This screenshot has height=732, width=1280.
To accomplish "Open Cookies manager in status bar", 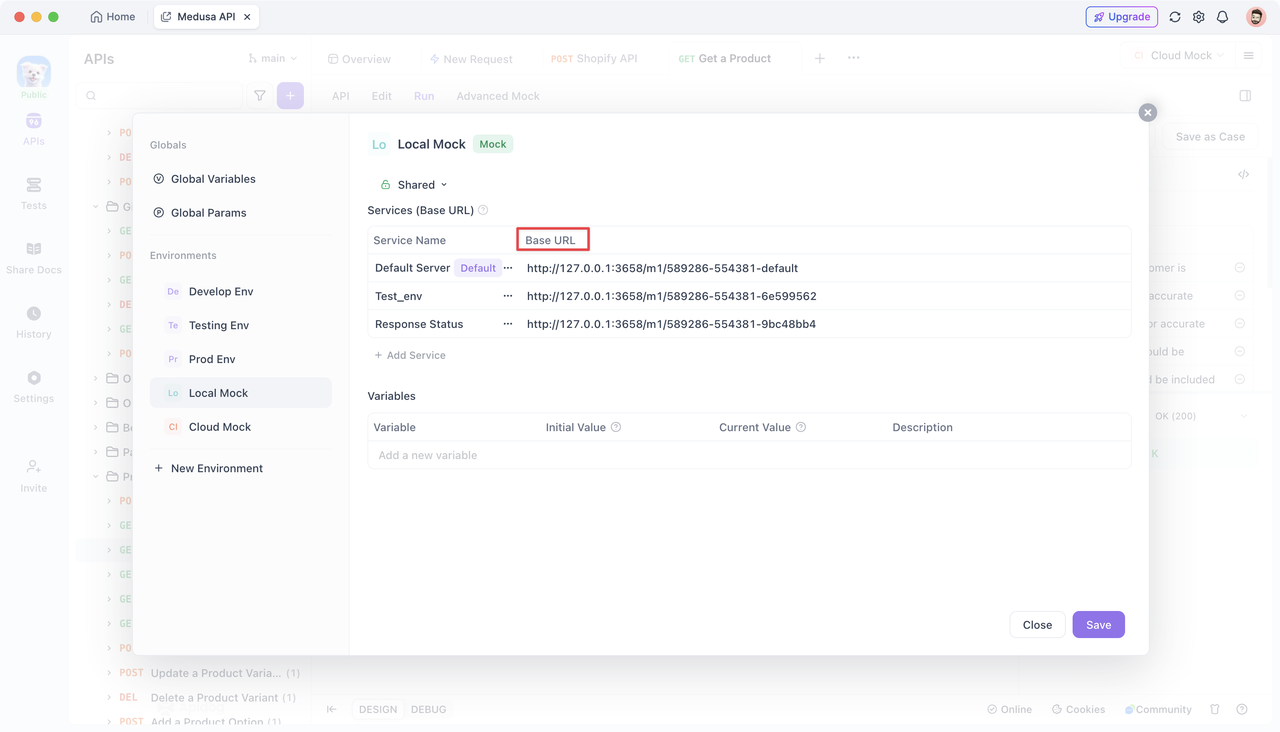I will click(x=1078, y=709).
